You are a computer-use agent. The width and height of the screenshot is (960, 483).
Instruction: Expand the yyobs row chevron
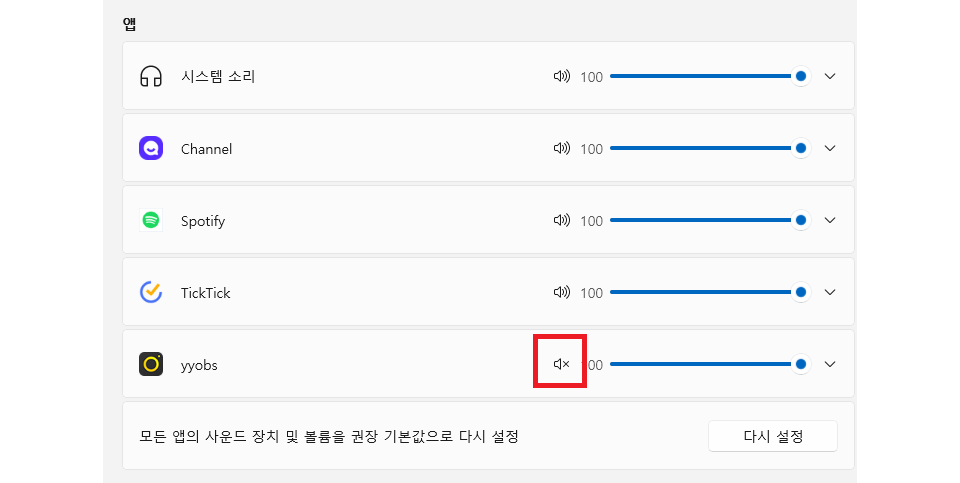(829, 364)
